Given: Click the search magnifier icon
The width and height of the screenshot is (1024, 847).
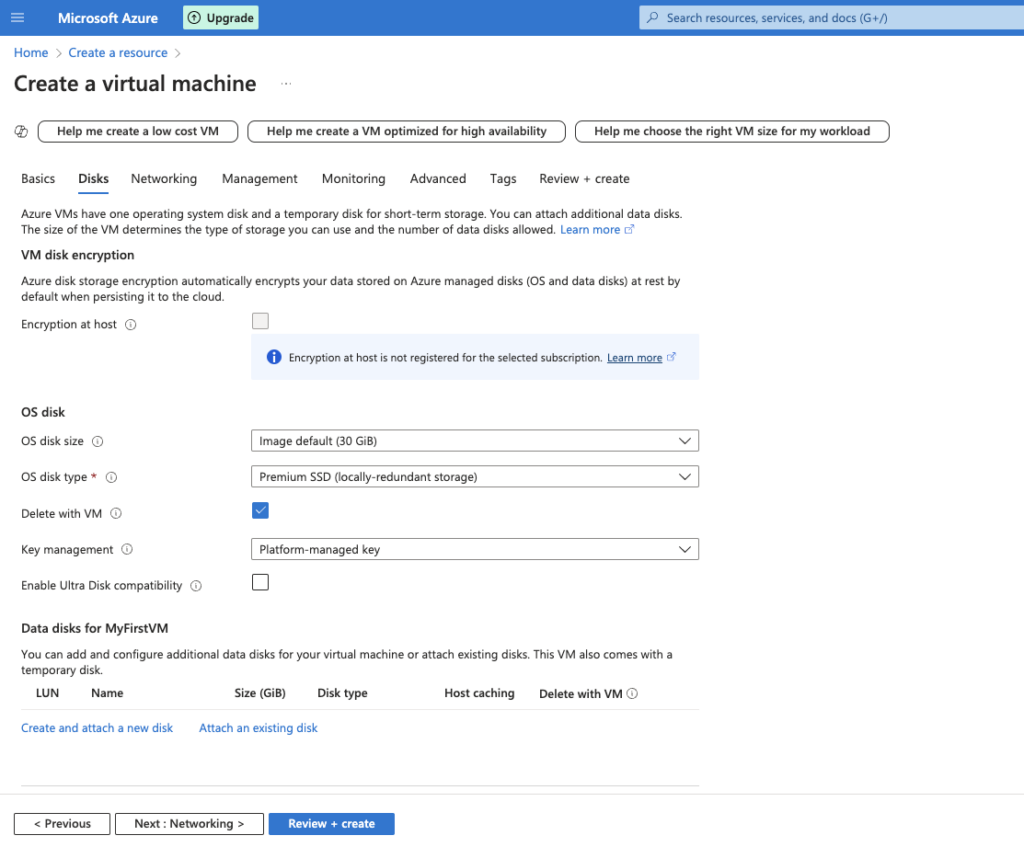Looking at the screenshot, I should coord(652,18).
